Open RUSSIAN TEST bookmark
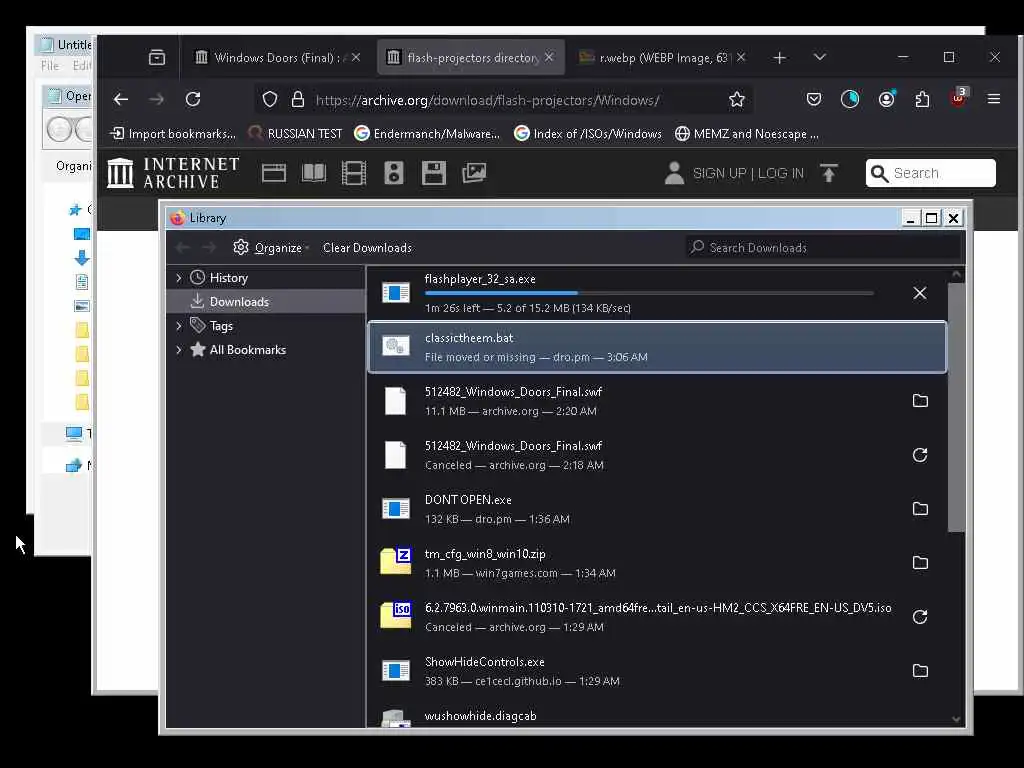This screenshot has width=1024, height=768. click(x=295, y=134)
